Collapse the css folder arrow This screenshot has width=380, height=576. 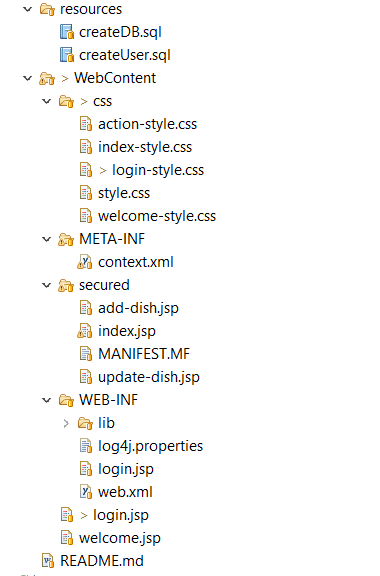pyautogui.click(x=47, y=101)
